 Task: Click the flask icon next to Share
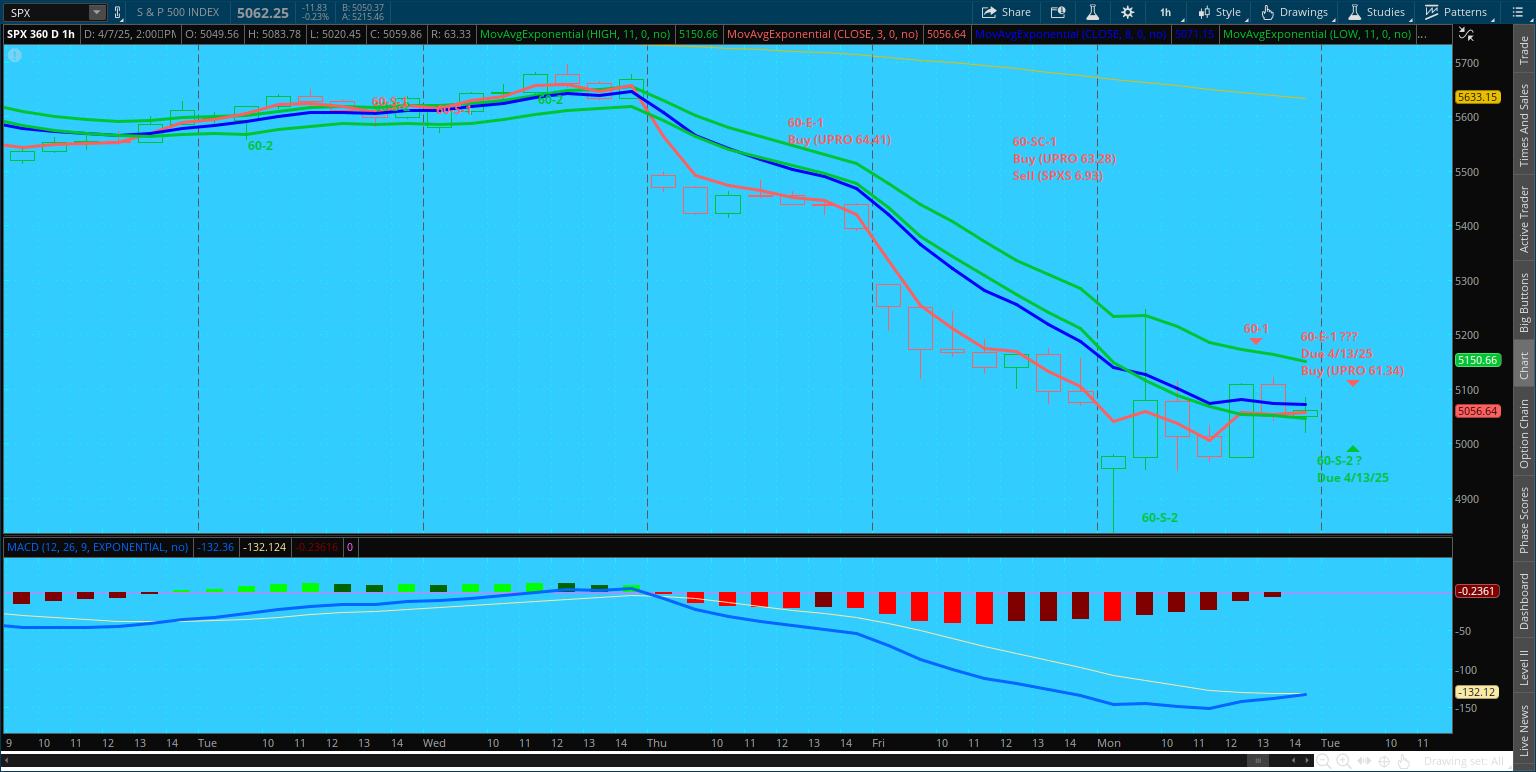[1093, 12]
